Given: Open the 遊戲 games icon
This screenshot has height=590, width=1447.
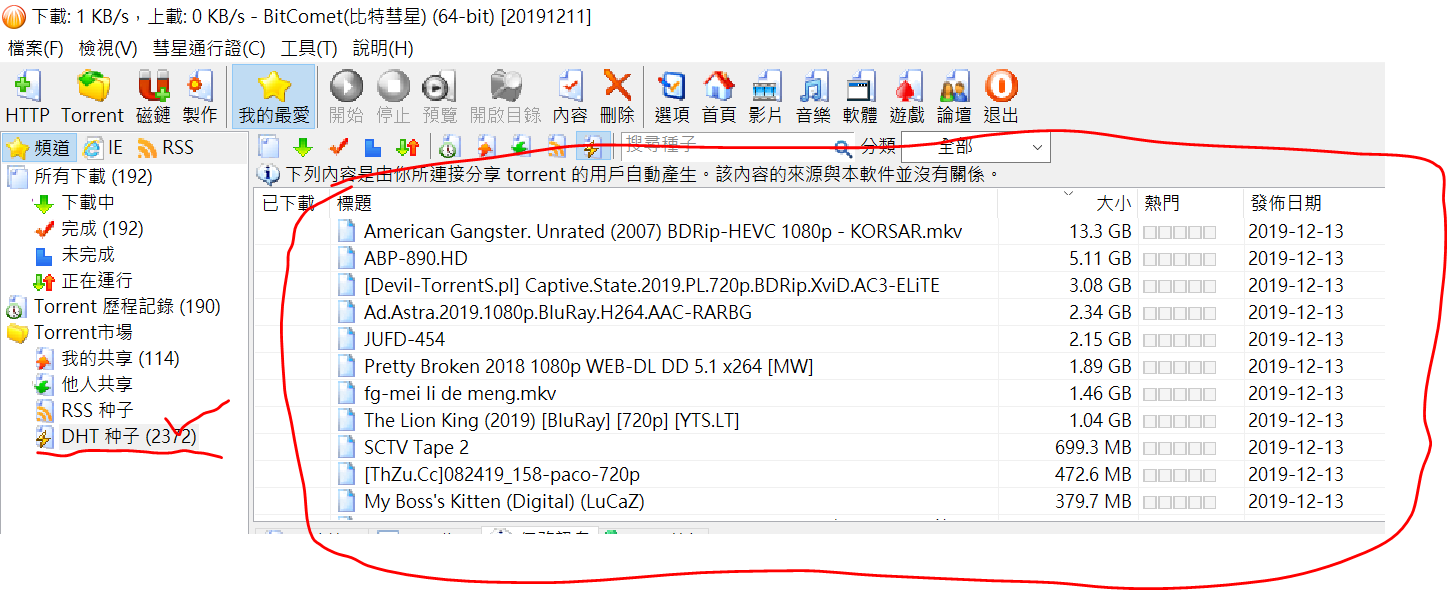Looking at the screenshot, I should click(x=907, y=97).
